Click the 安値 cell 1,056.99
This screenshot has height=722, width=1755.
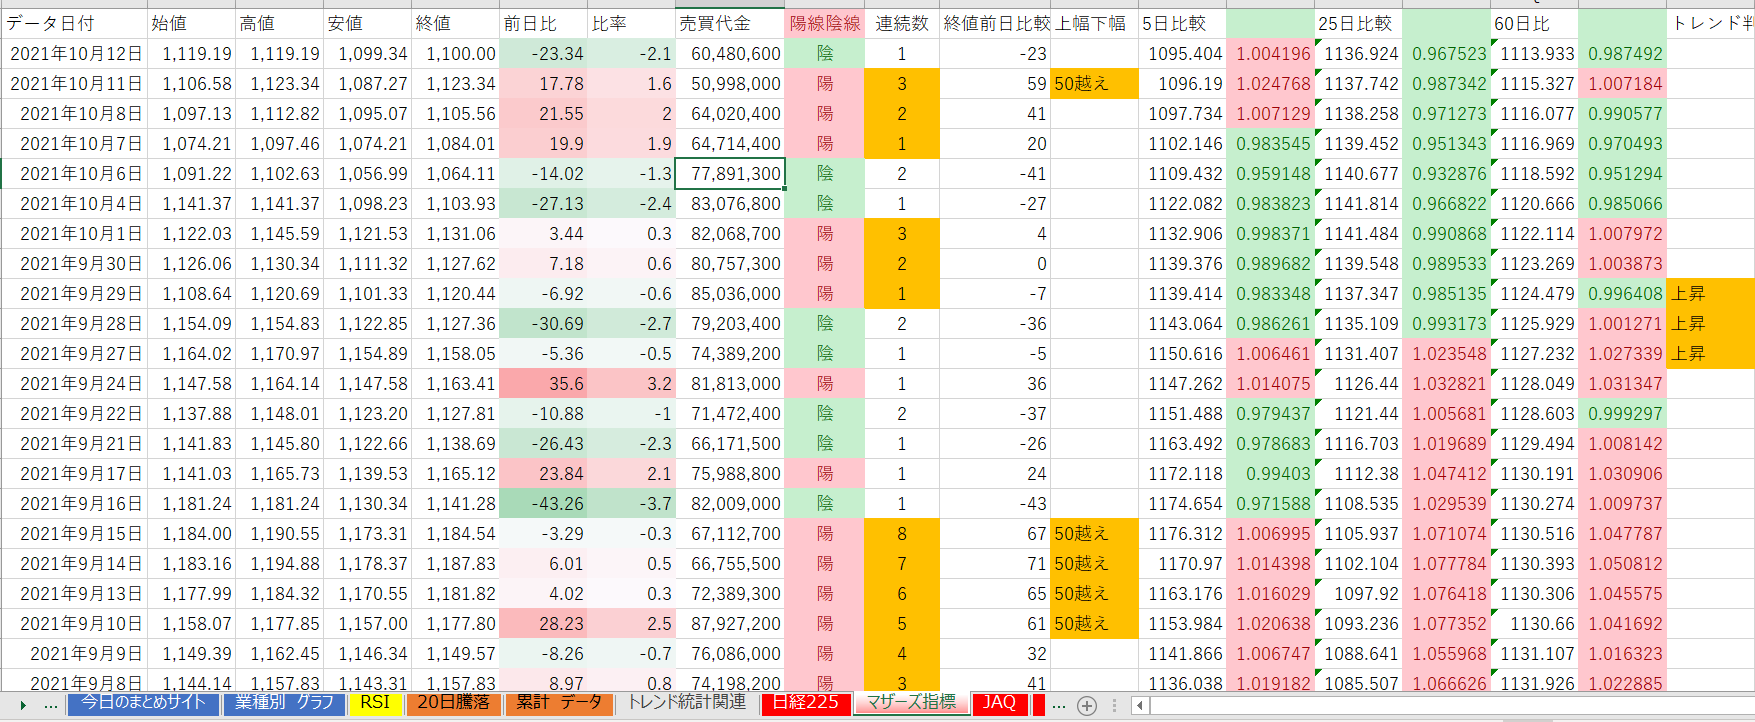click(x=367, y=174)
